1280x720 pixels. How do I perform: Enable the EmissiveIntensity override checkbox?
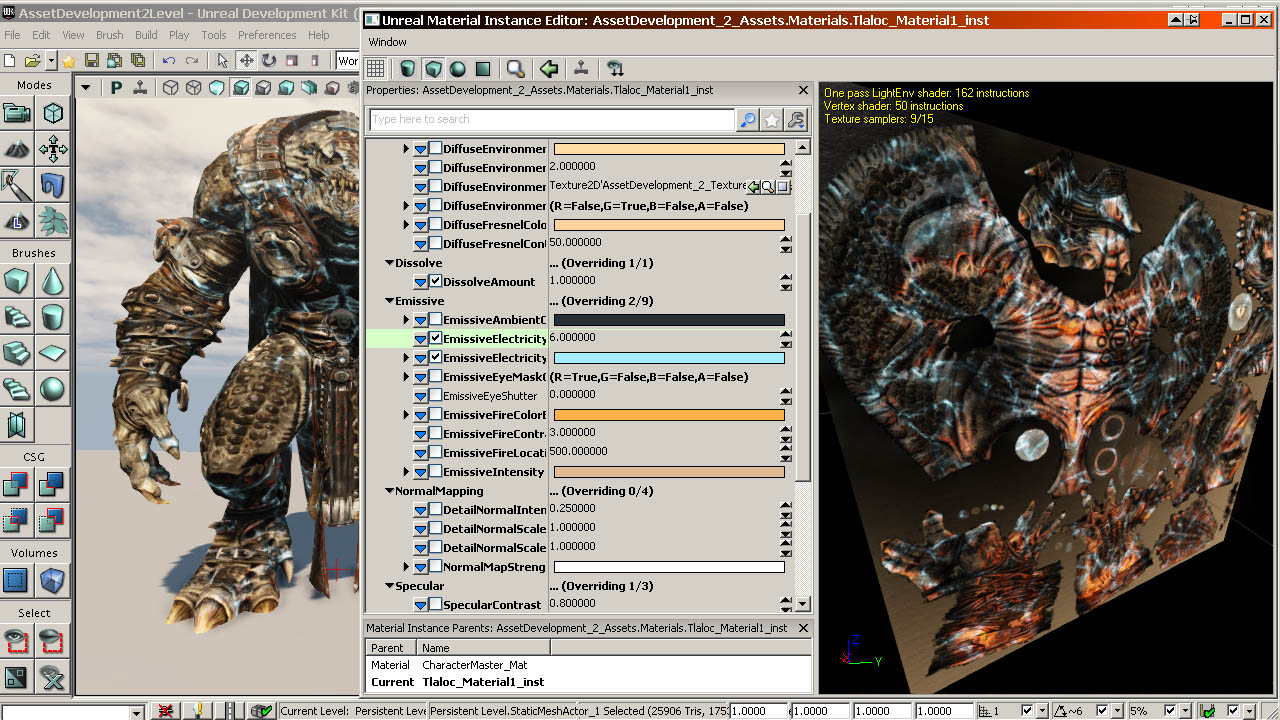(435, 472)
